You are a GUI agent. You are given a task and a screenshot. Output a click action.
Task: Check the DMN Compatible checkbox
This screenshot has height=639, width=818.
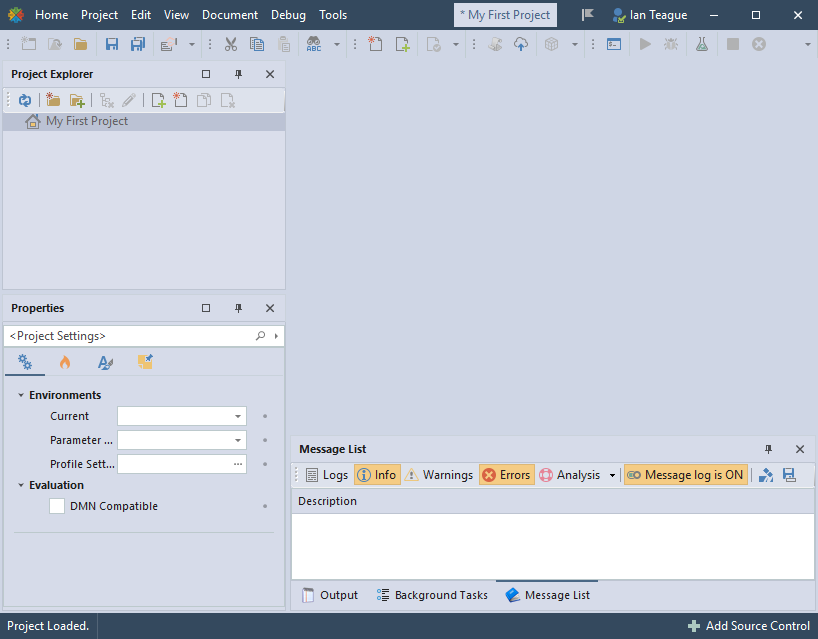pyautogui.click(x=57, y=506)
